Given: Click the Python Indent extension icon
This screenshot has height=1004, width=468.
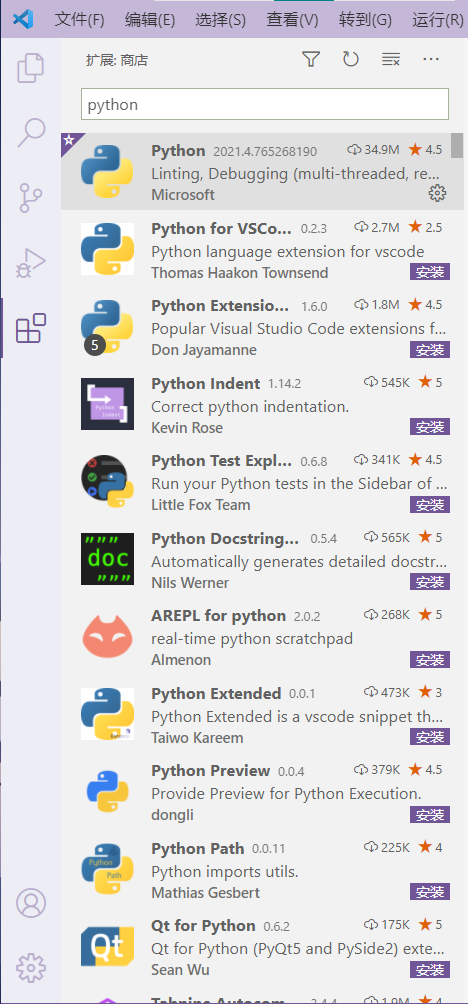Looking at the screenshot, I should click(x=107, y=404).
